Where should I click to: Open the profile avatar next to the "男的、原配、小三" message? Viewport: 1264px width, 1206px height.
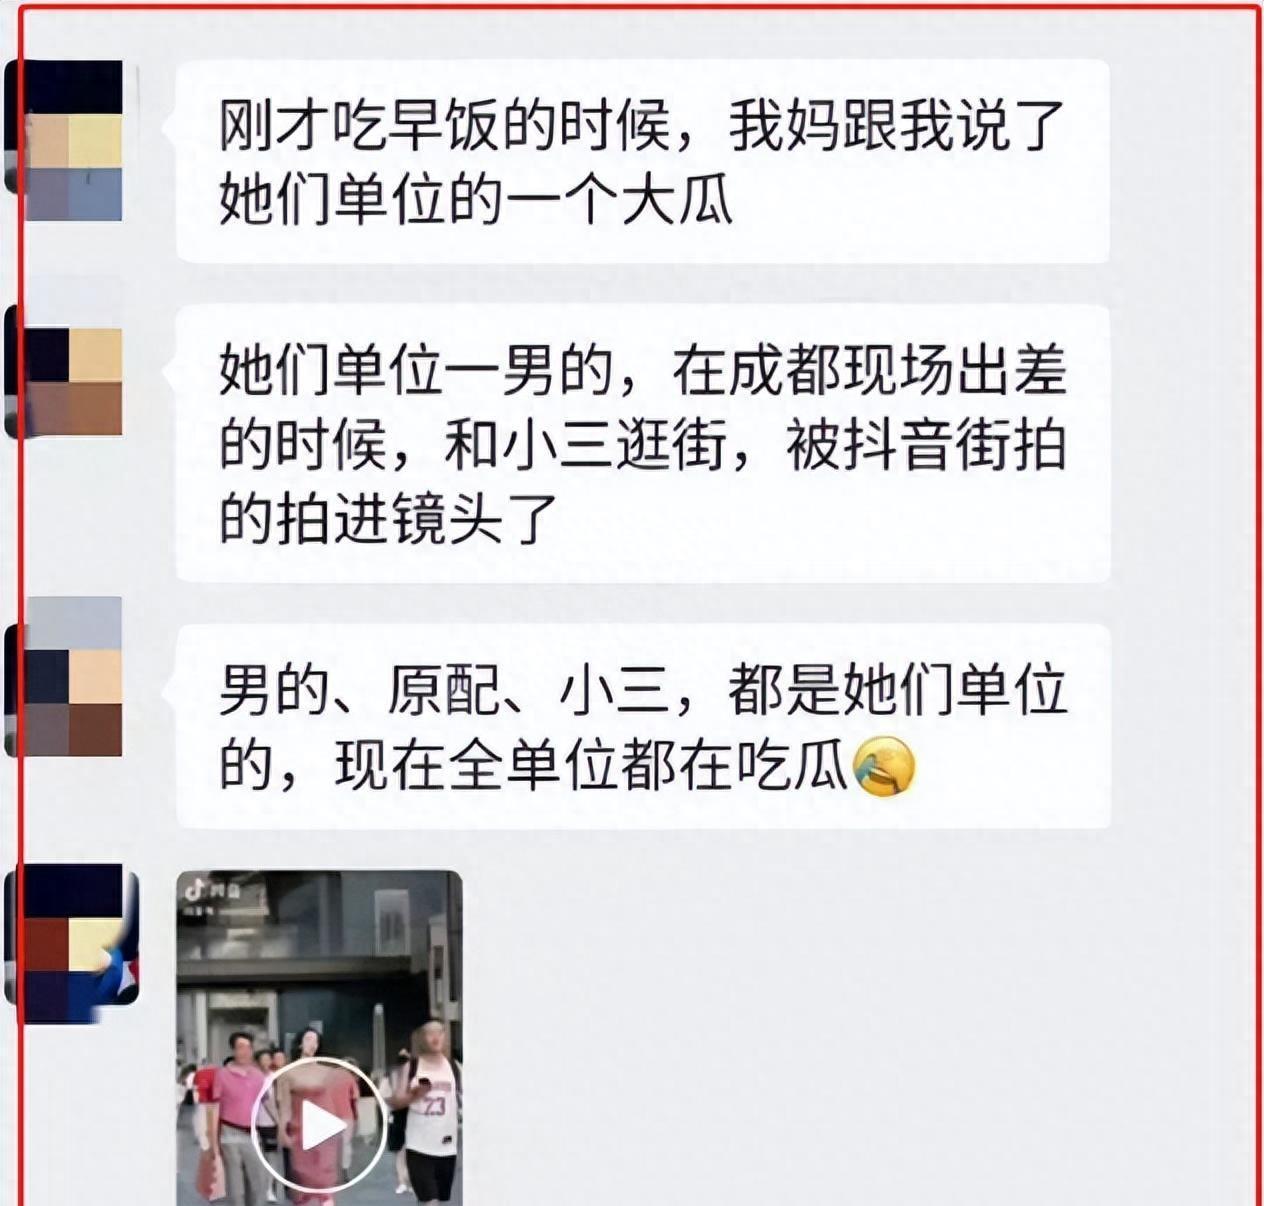pyautogui.click(x=66, y=677)
